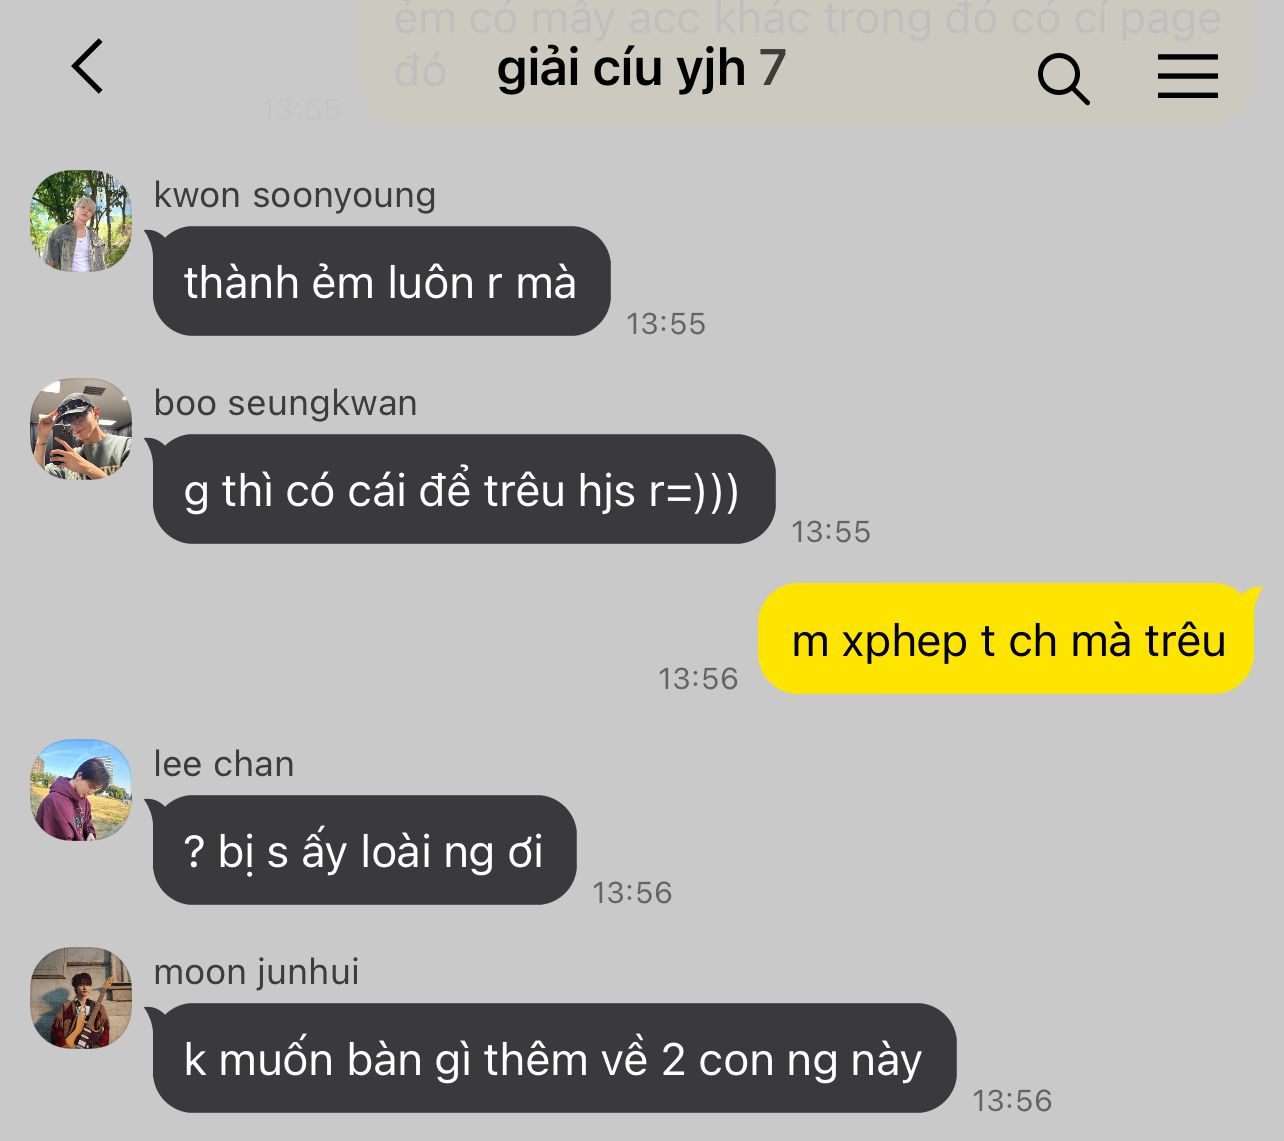
Task: Tap message "thành ẻm luôn r mà"
Action: click(381, 281)
